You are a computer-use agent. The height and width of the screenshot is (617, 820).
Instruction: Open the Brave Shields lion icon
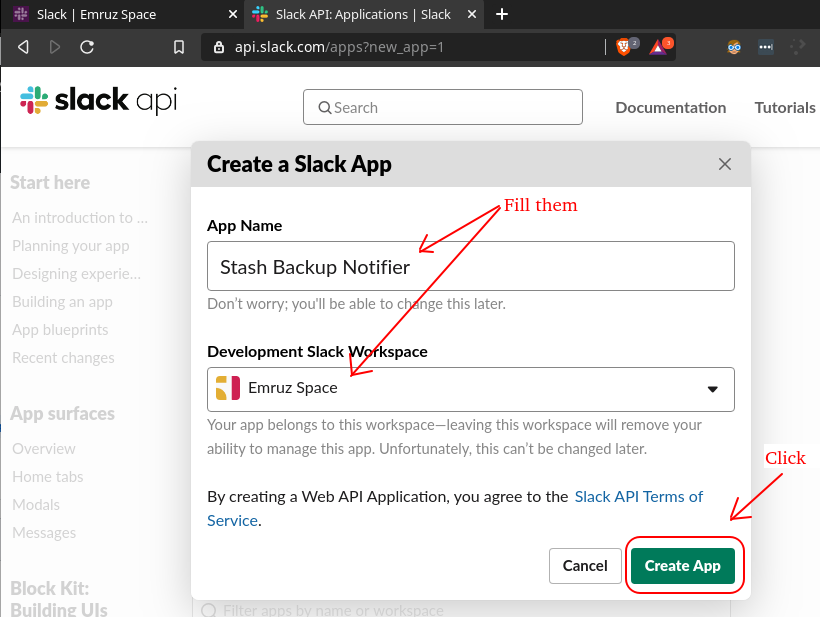624,46
